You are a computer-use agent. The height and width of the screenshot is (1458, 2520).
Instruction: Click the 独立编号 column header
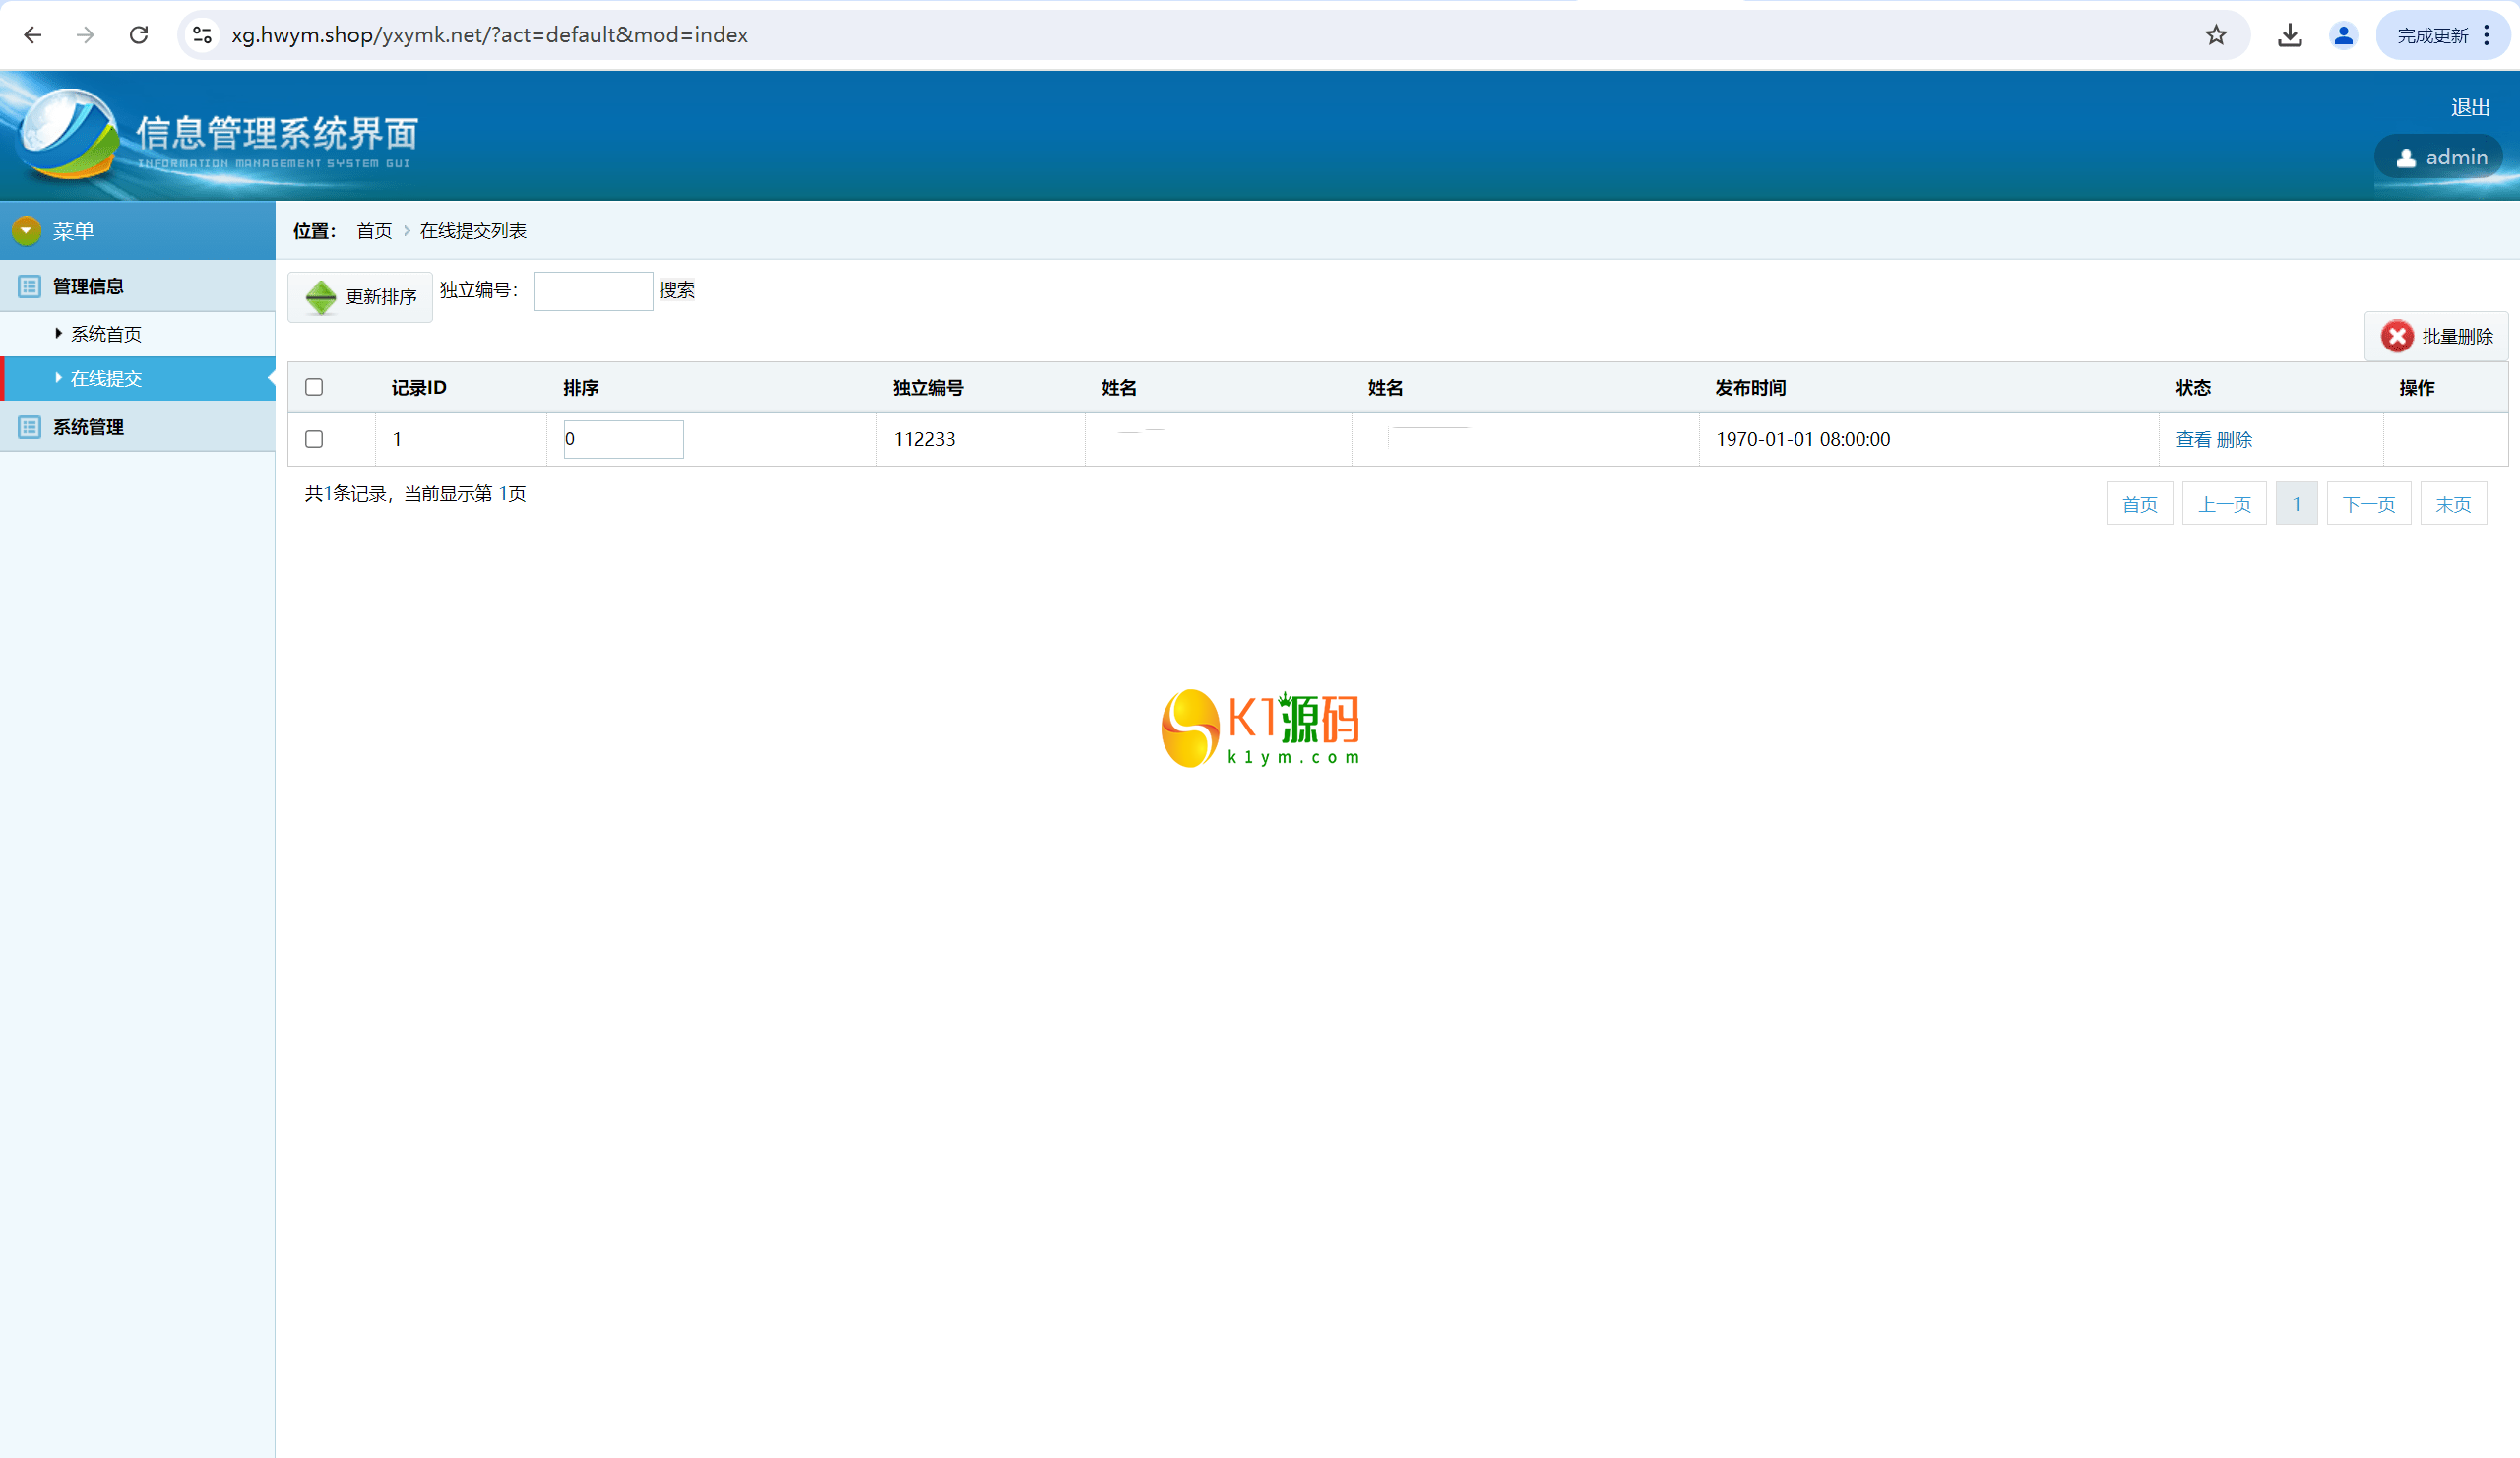(x=928, y=387)
